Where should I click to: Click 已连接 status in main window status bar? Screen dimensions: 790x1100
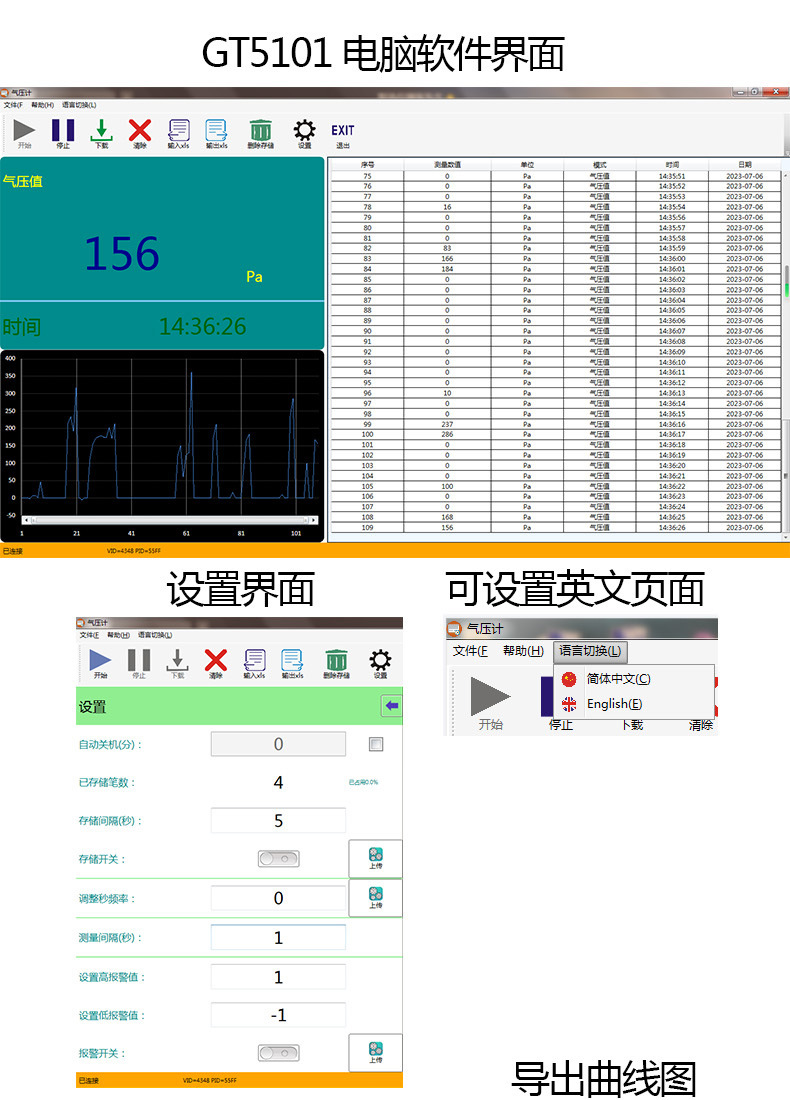(x=12, y=551)
